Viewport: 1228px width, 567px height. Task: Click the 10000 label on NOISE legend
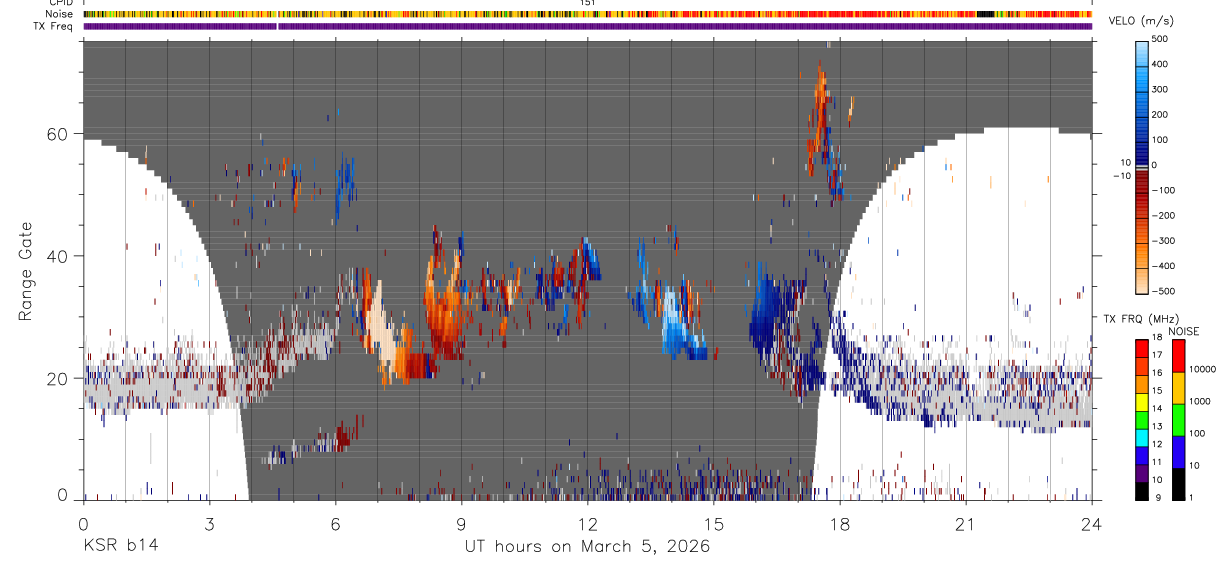pyautogui.click(x=1203, y=369)
